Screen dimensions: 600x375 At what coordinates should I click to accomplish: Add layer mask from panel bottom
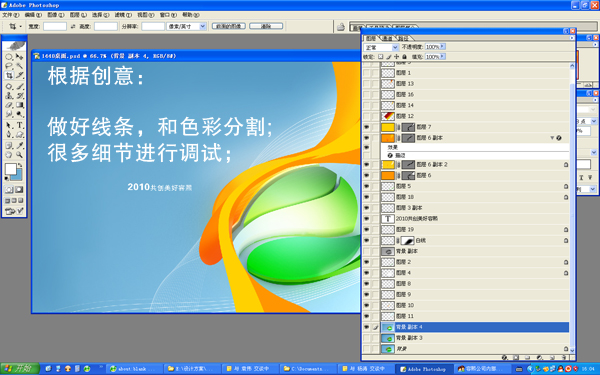[516, 357]
